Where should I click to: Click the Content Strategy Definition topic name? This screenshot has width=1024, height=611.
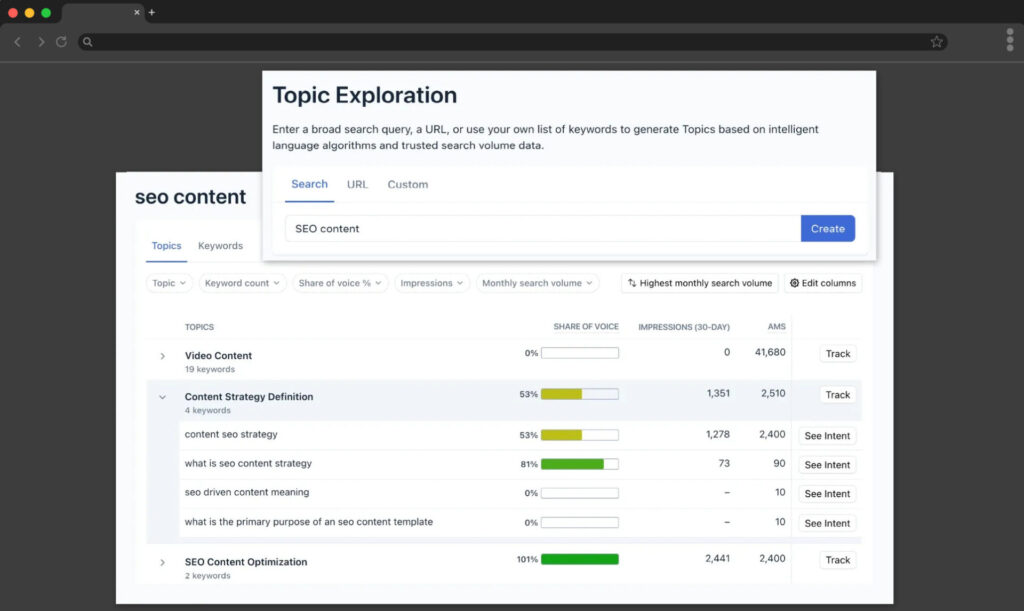249,397
